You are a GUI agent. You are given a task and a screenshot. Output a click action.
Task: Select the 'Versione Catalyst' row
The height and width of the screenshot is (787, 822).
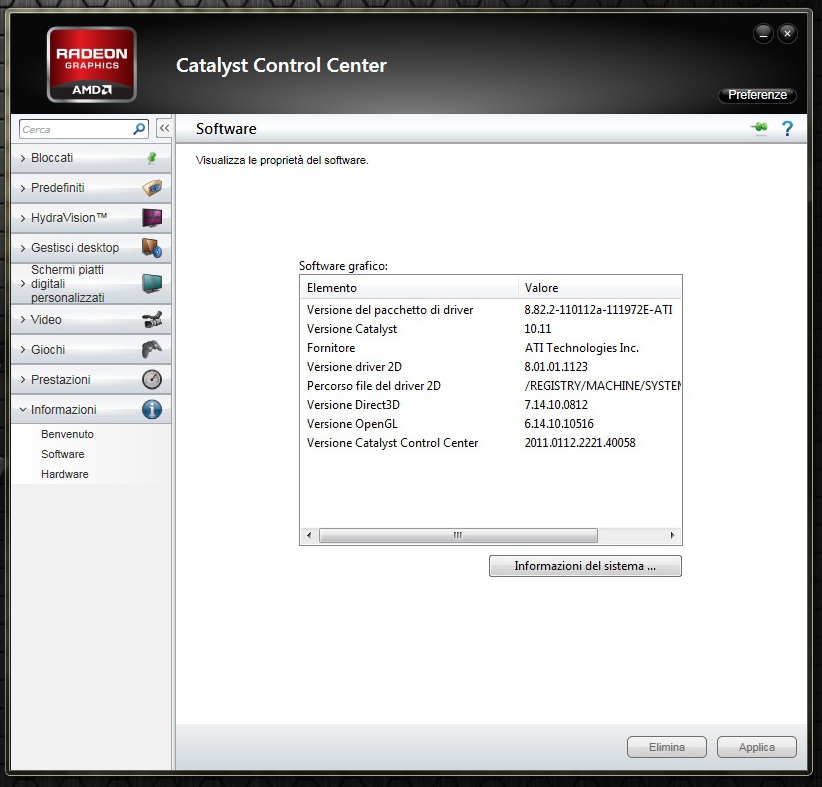[491, 329]
